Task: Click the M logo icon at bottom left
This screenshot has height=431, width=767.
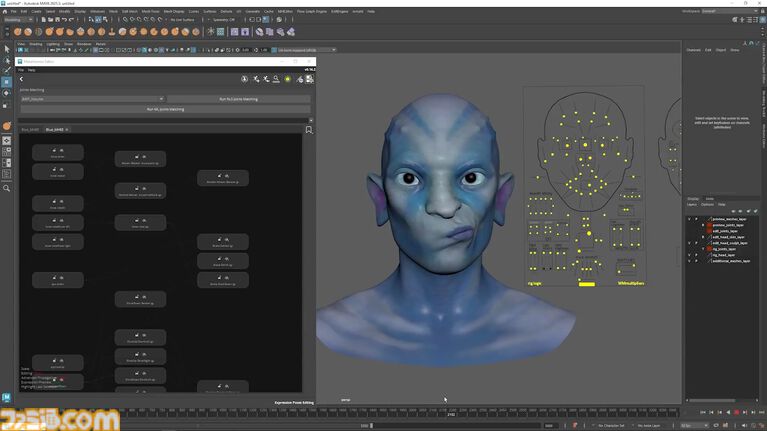Action: pos(6,397)
